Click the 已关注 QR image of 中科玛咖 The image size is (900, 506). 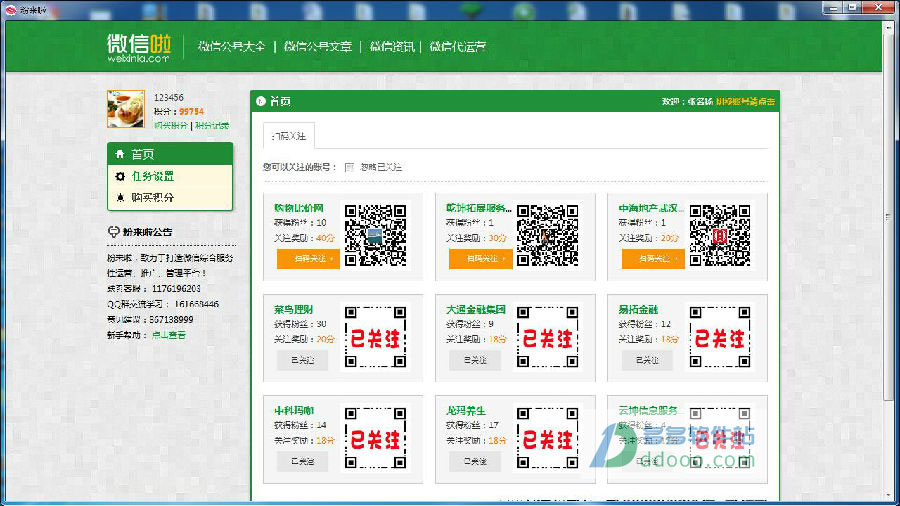point(375,438)
